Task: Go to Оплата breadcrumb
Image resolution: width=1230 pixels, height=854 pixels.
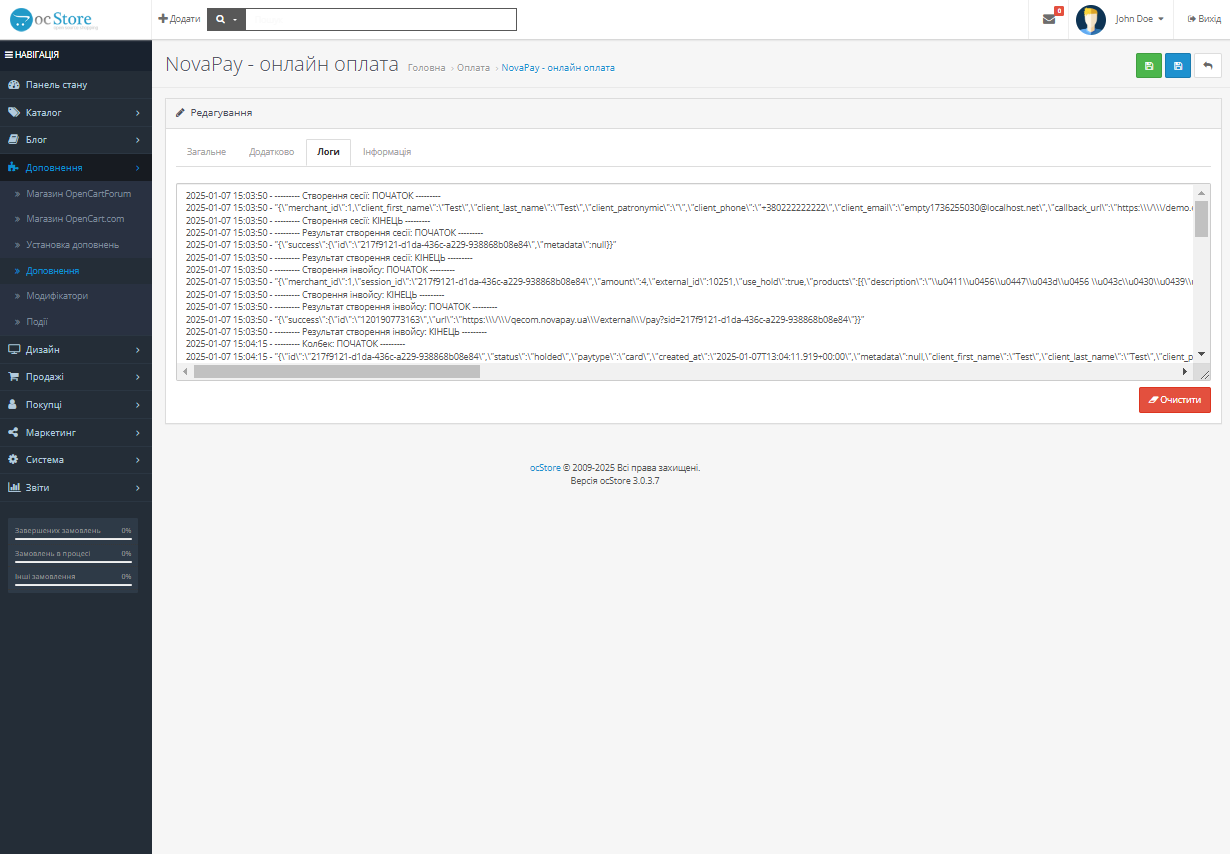Action: (473, 68)
